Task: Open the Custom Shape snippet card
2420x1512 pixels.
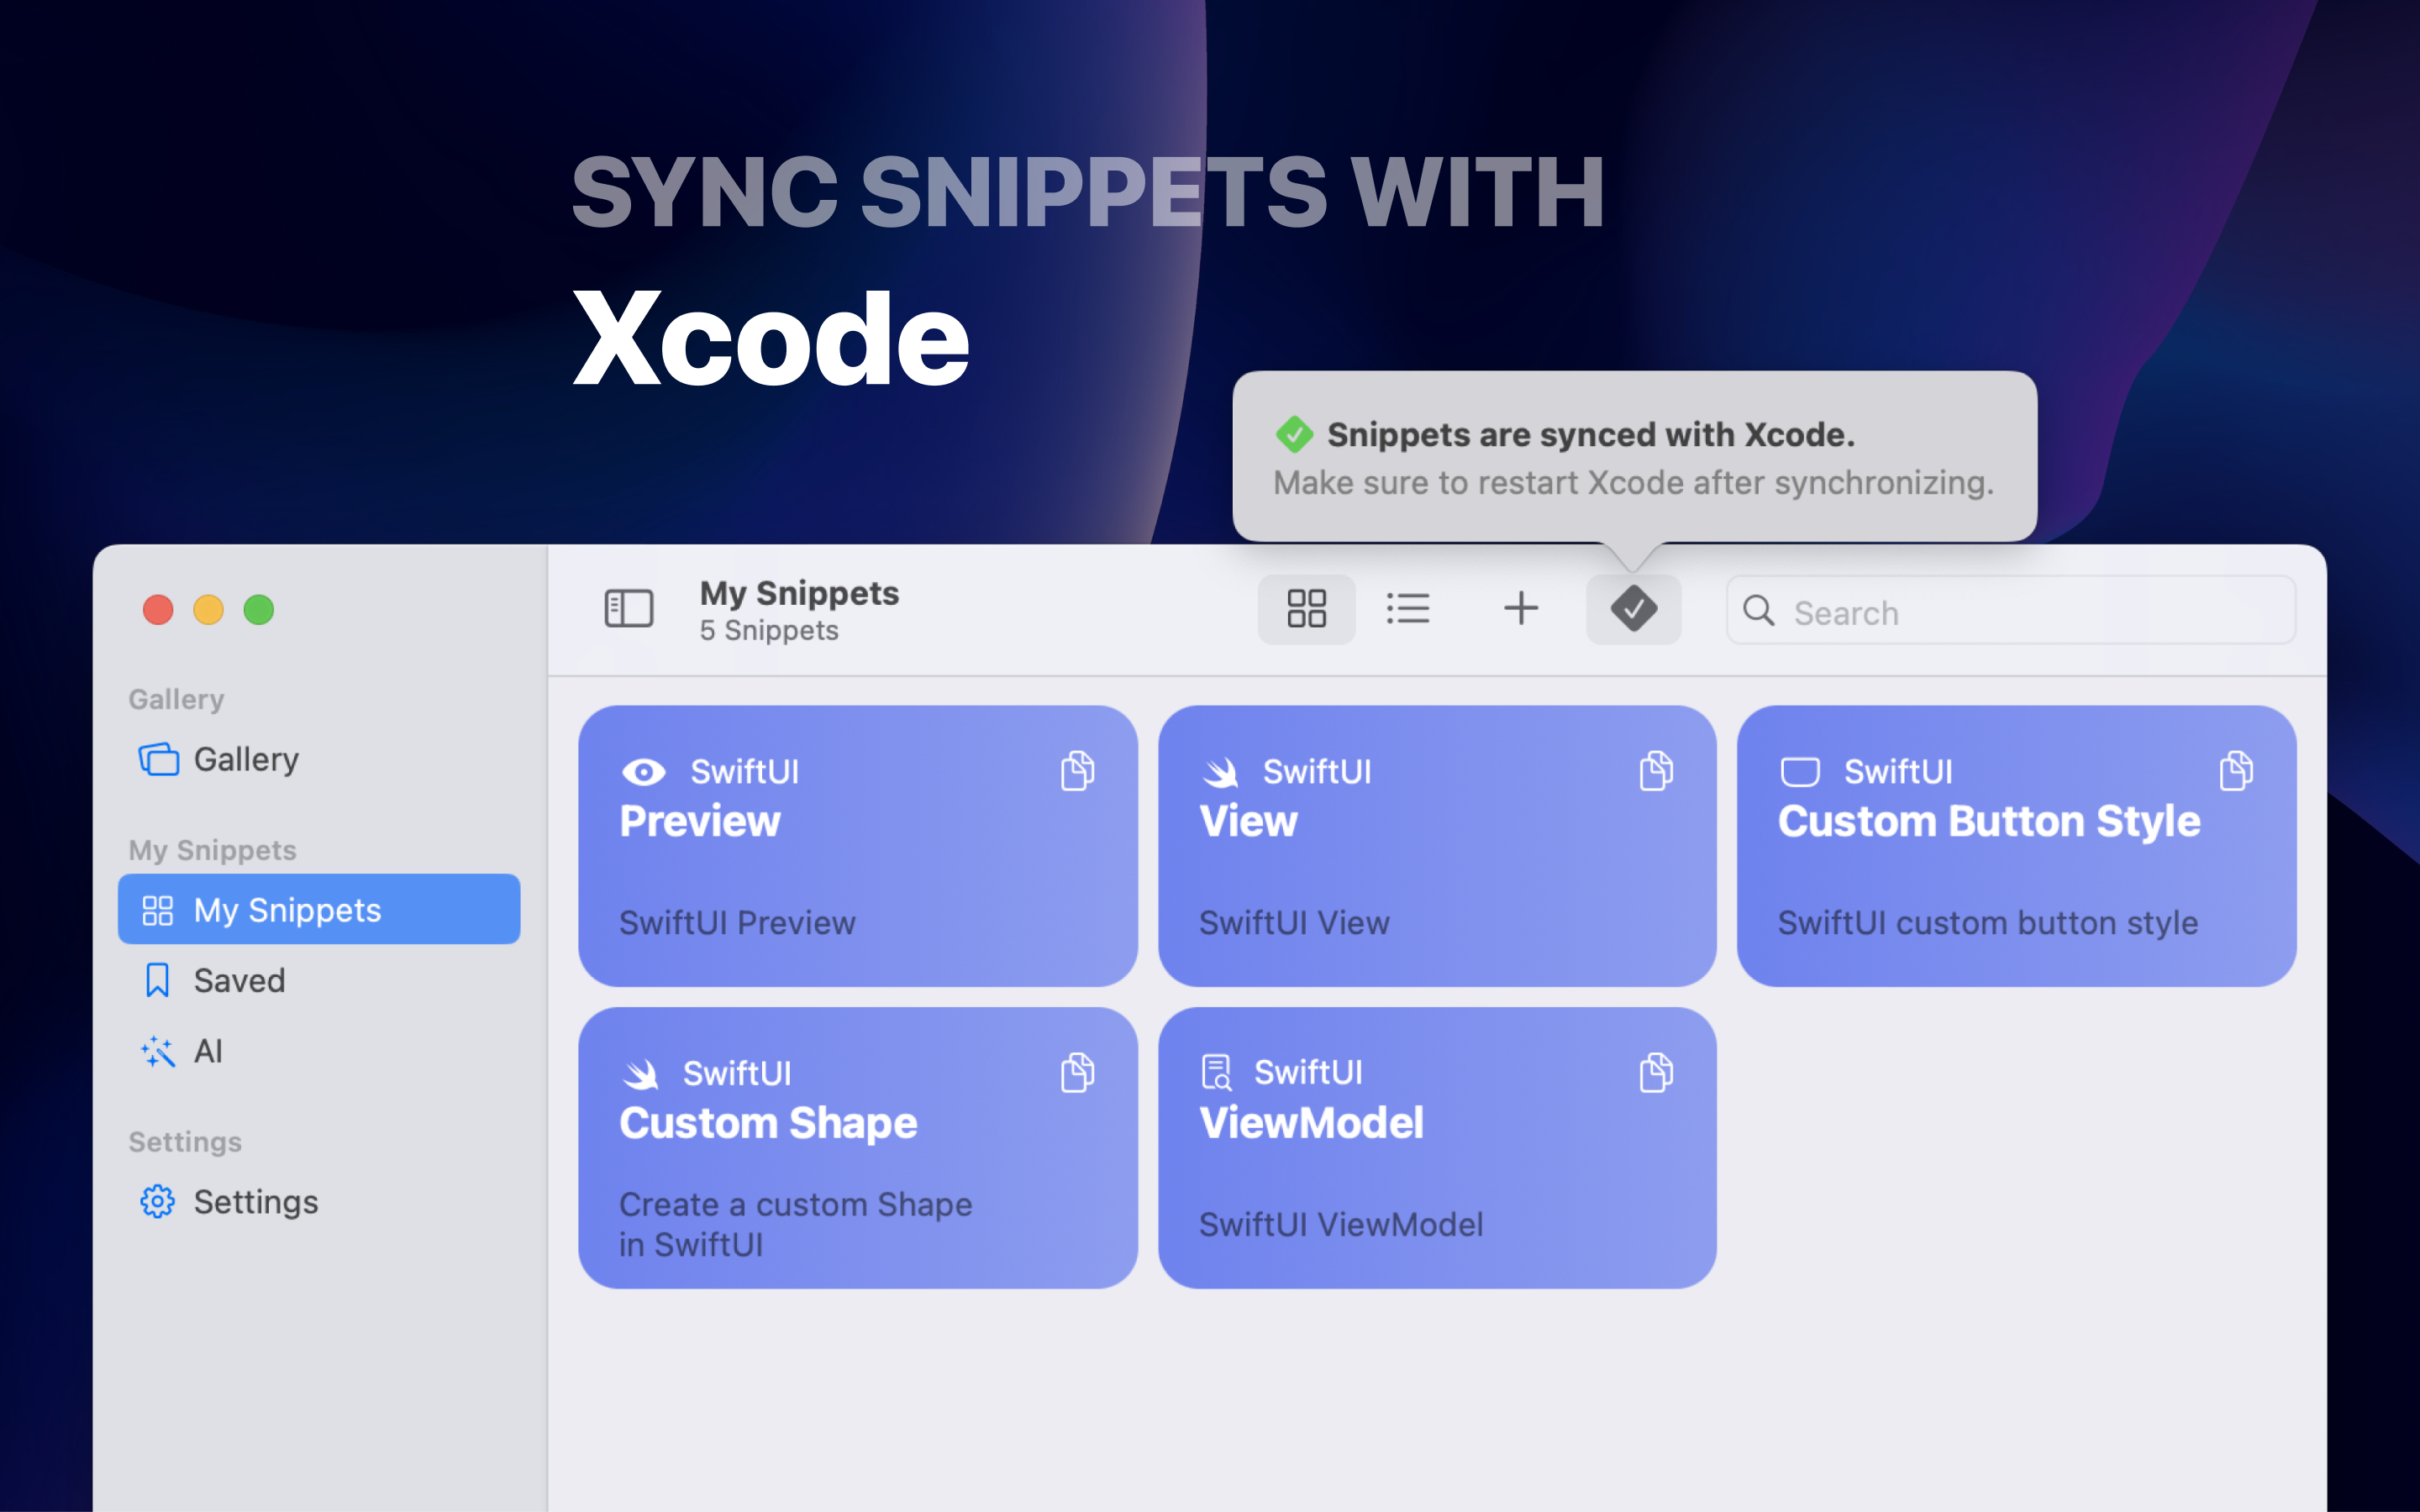Action: click(857, 1147)
